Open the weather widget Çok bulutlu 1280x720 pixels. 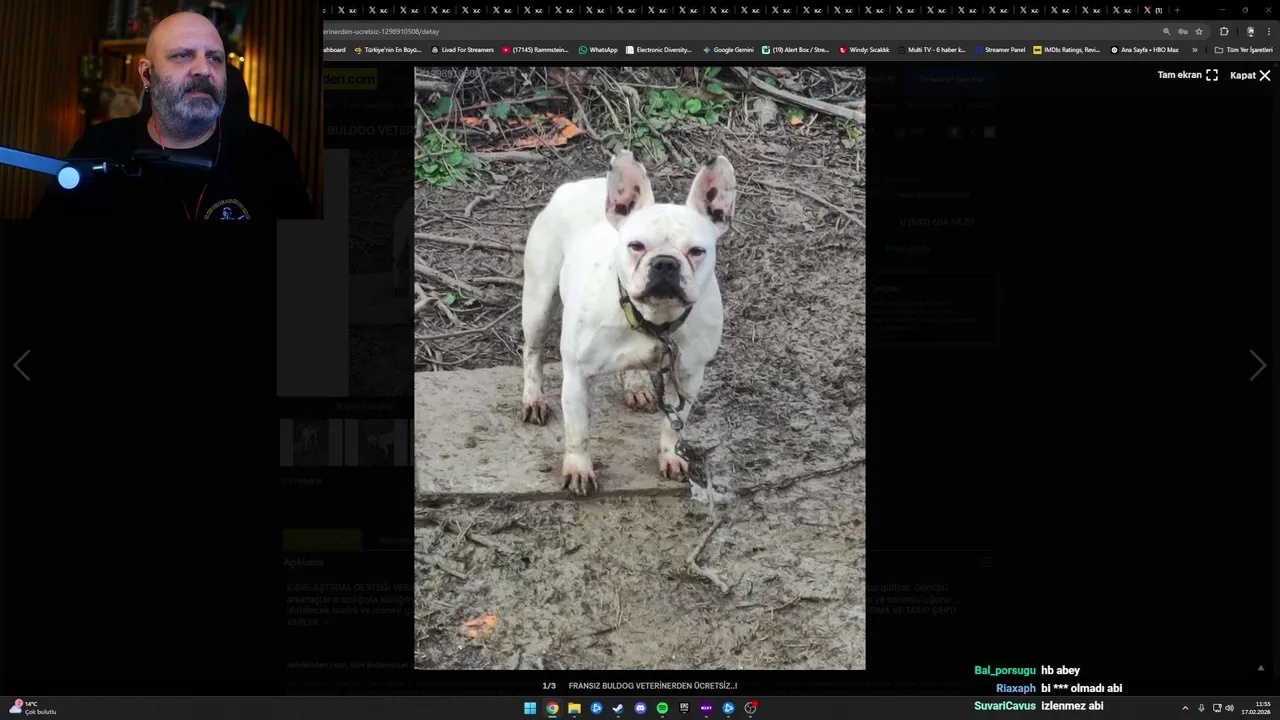(x=33, y=708)
